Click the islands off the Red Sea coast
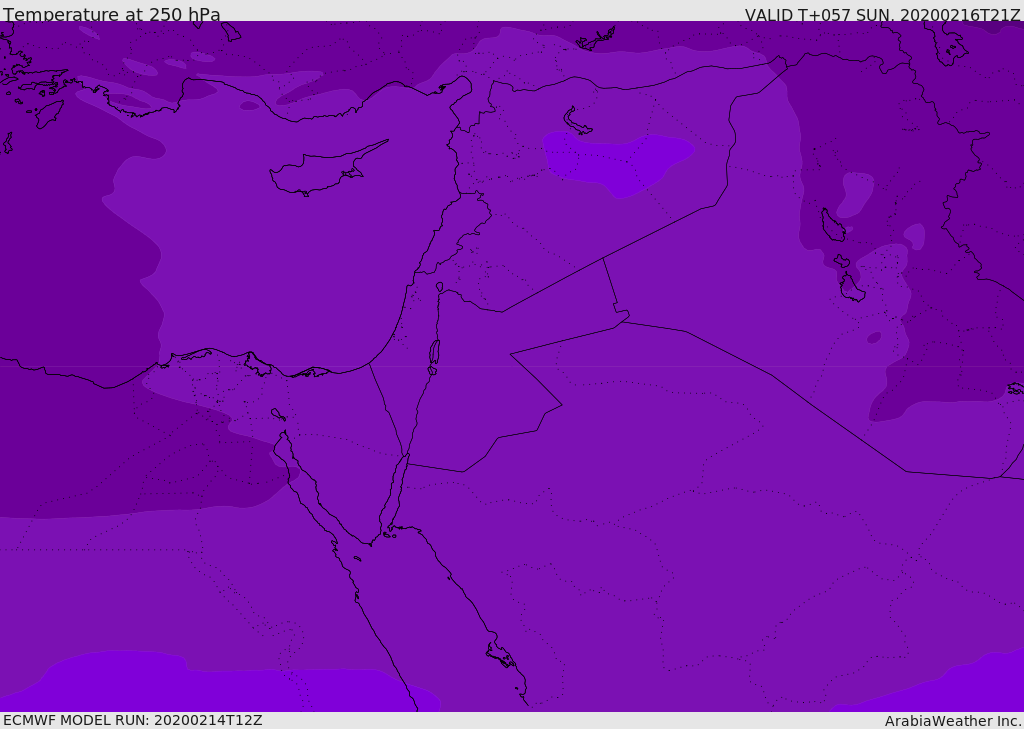This screenshot has height=729, width=1024. [x=500, y=655]
